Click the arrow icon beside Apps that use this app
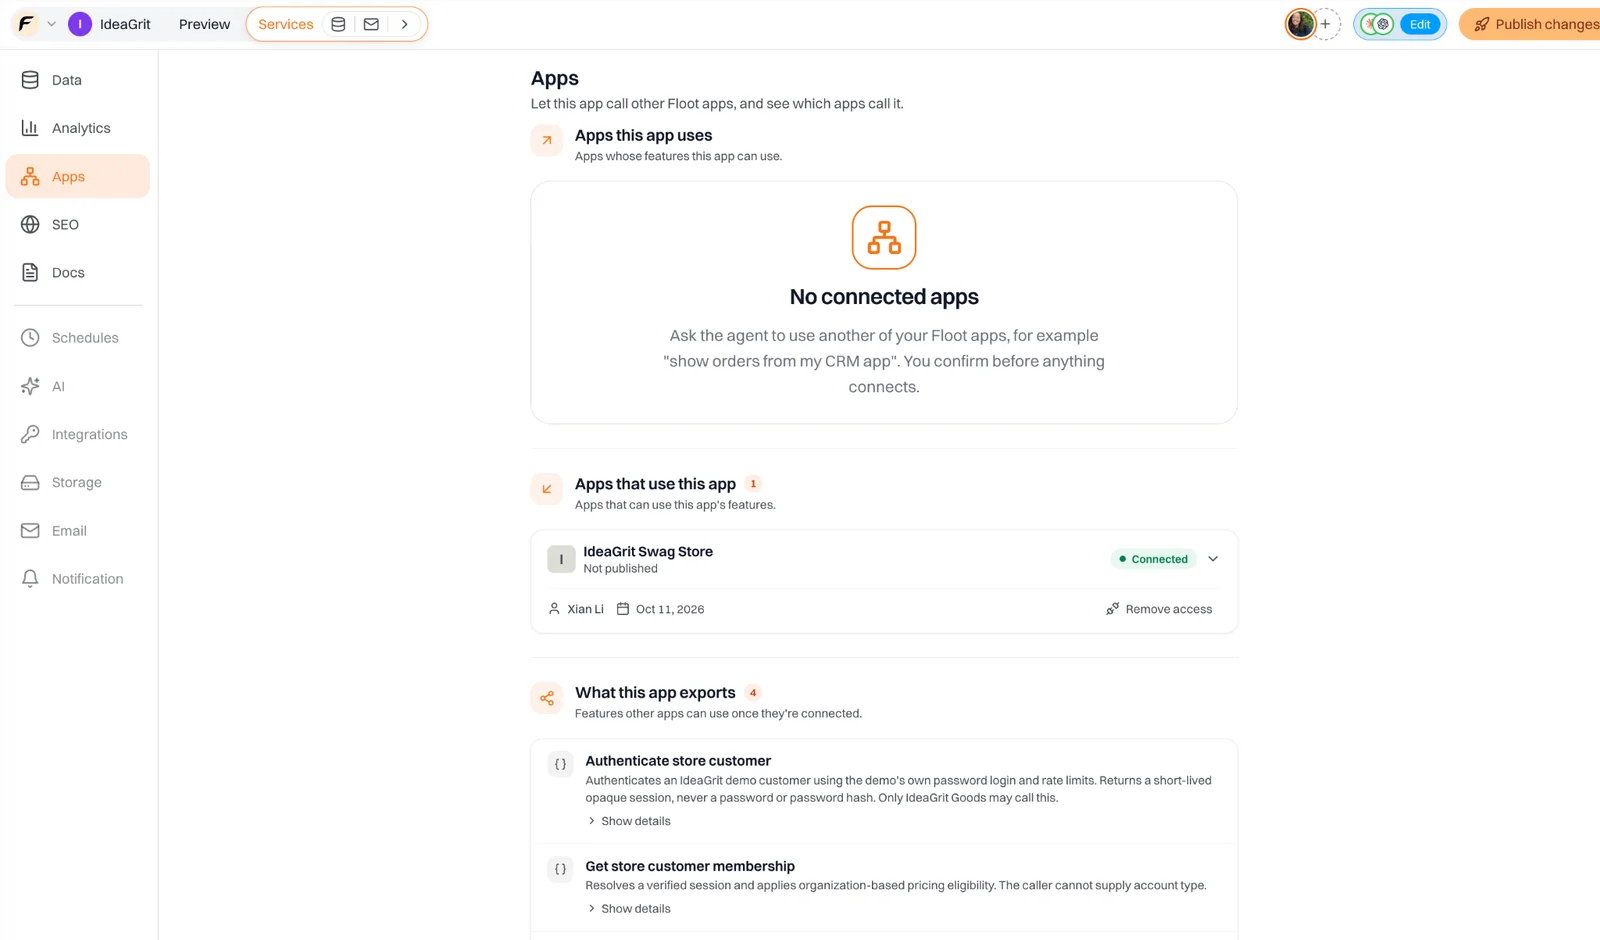The width and height of the screenshot is (1600, 940). pos(547,489)
